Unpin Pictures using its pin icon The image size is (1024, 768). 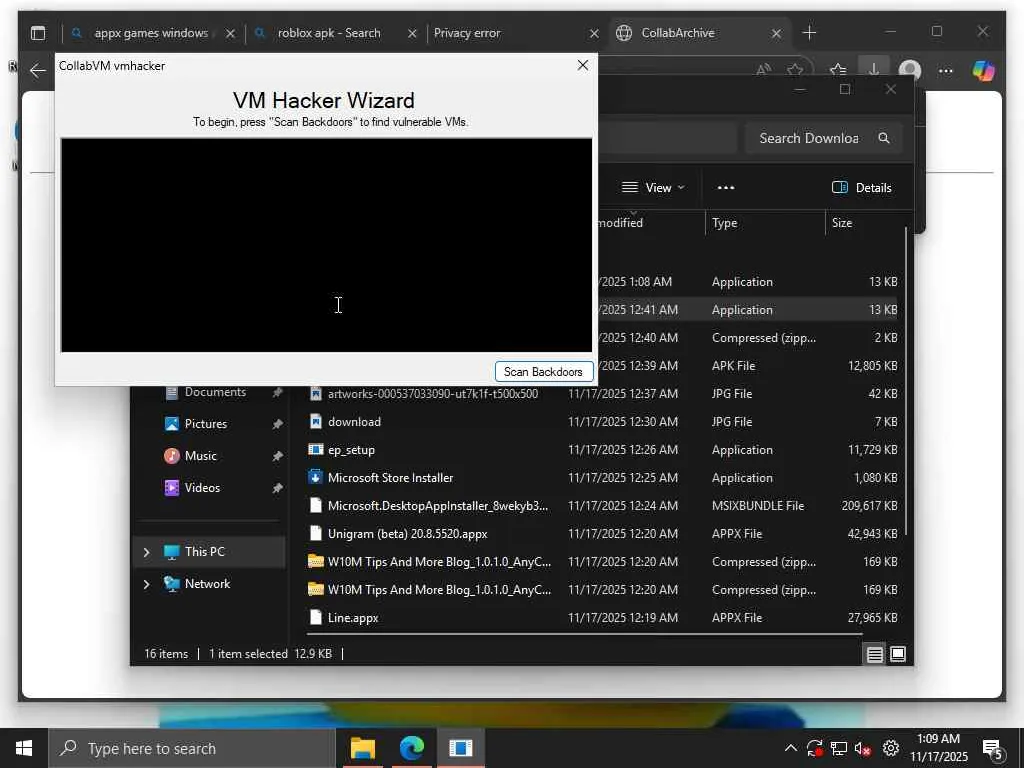click(277, 424)
